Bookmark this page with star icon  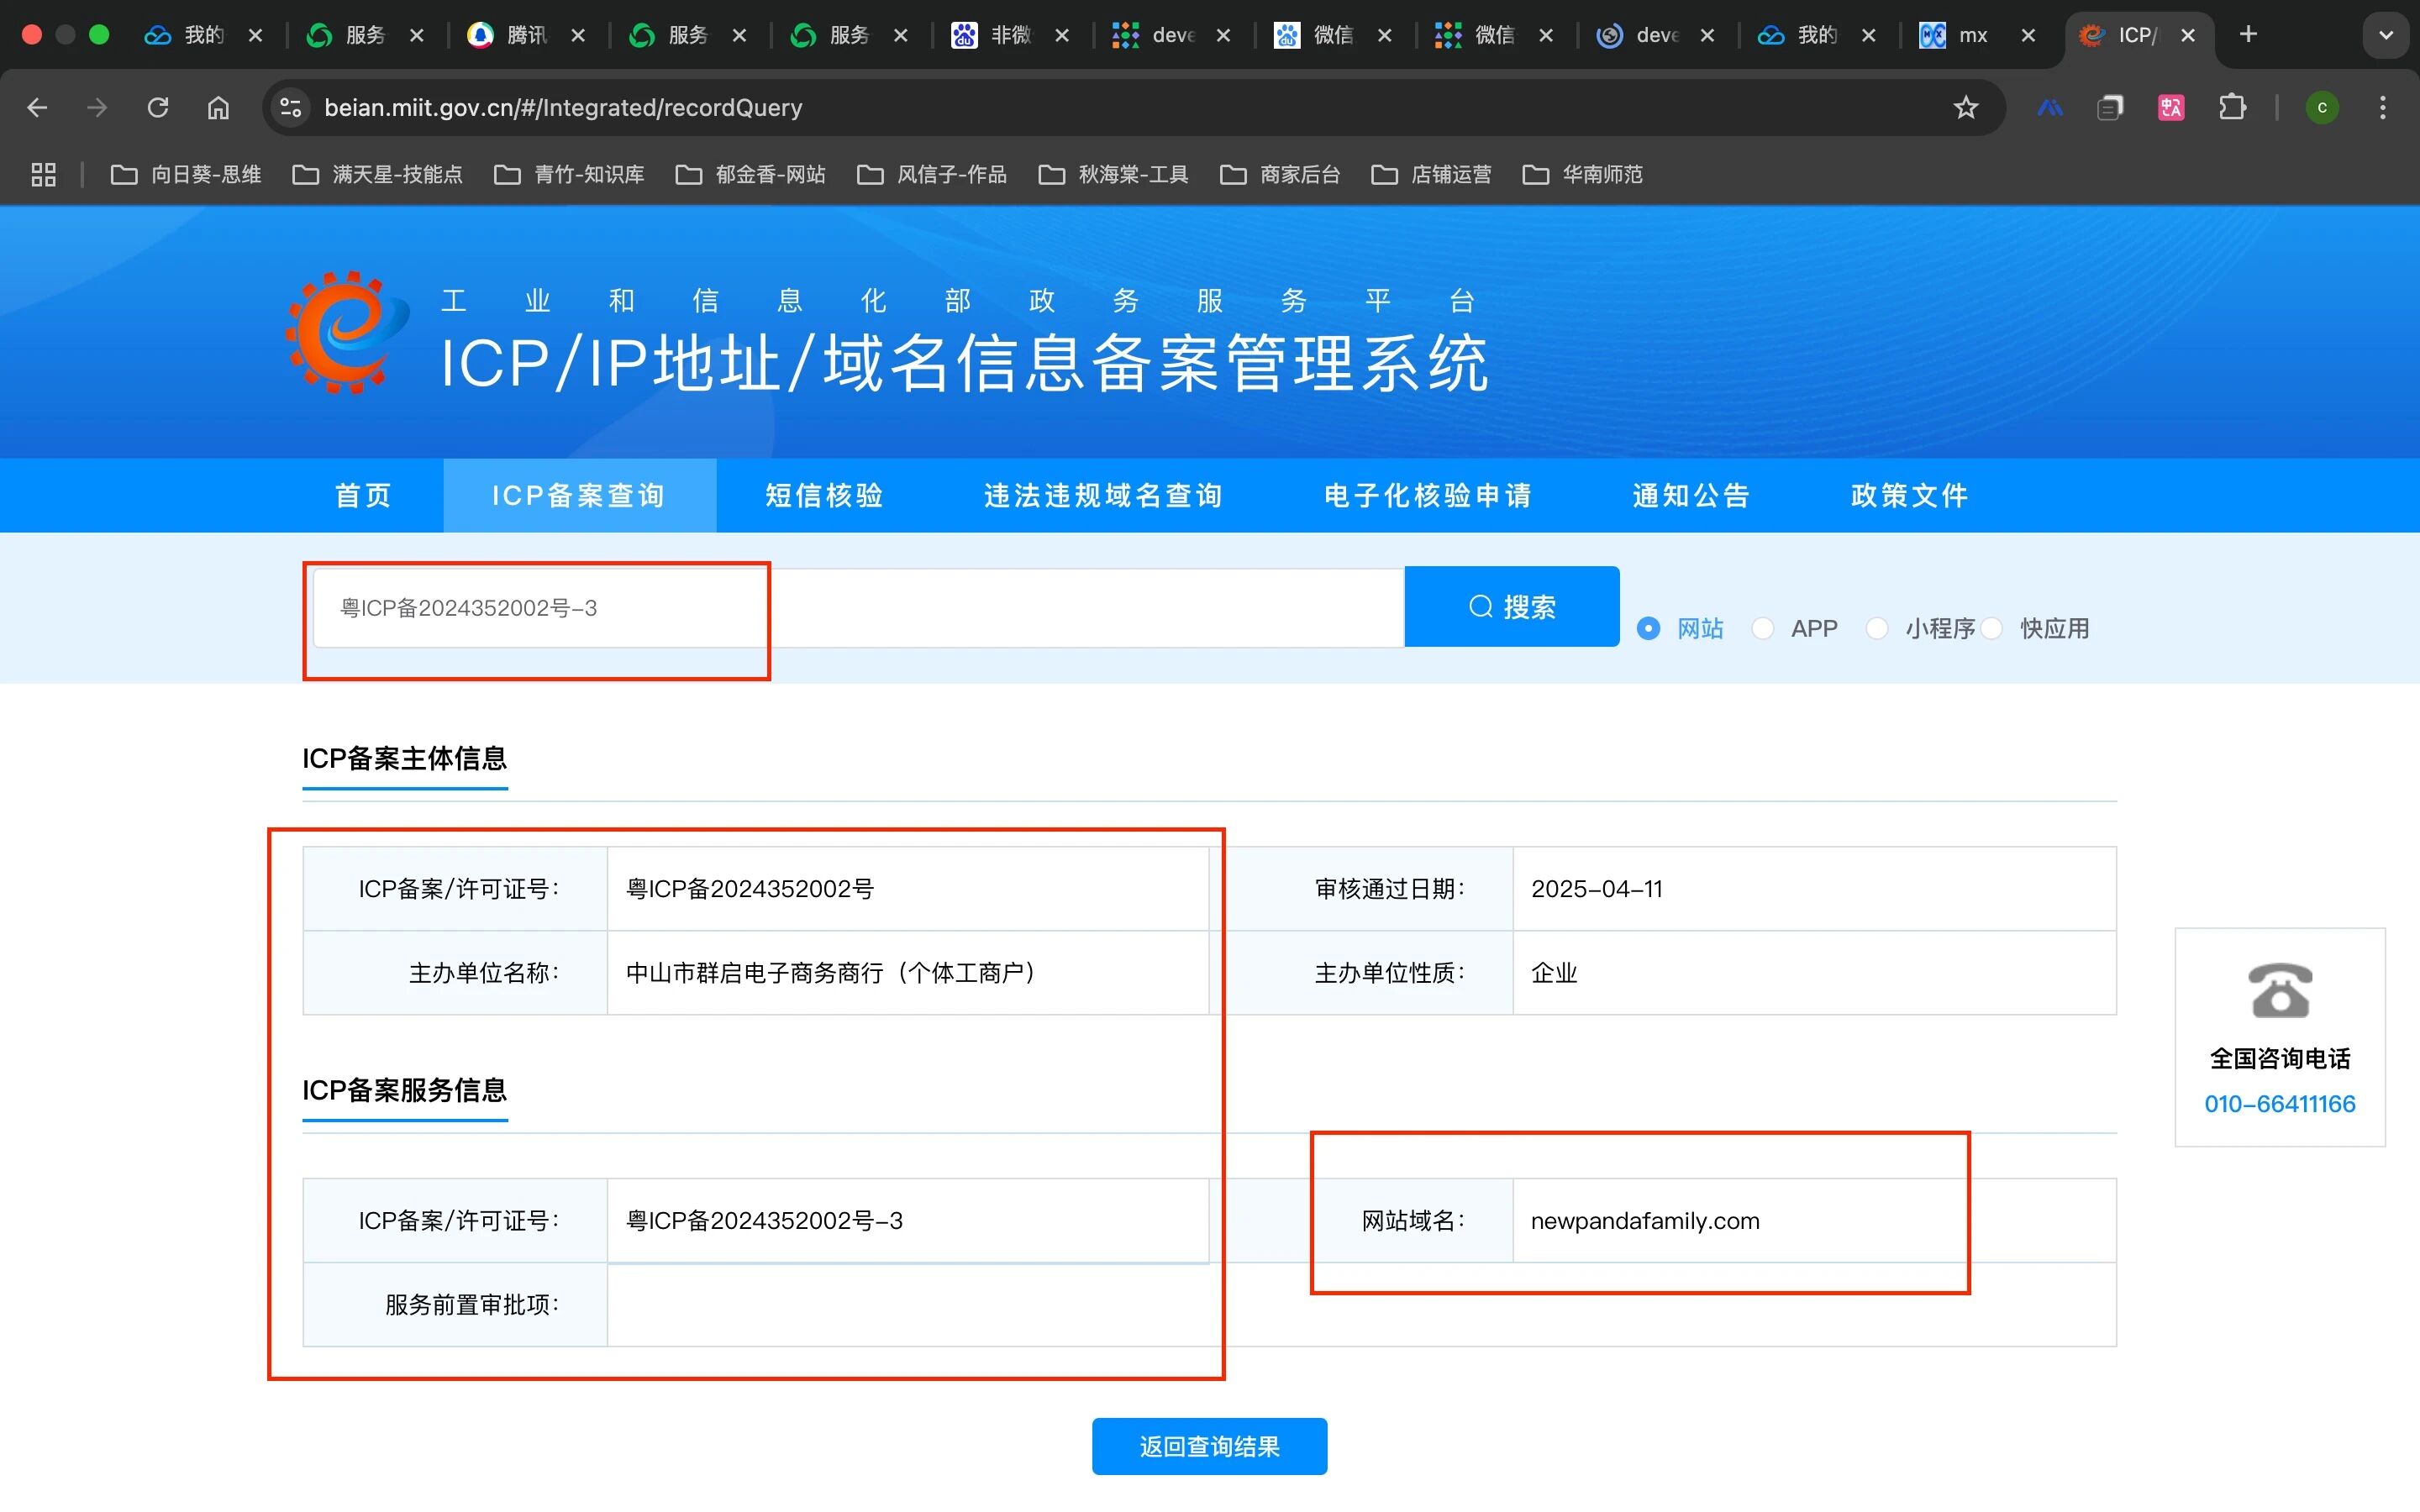point(1965,107)
